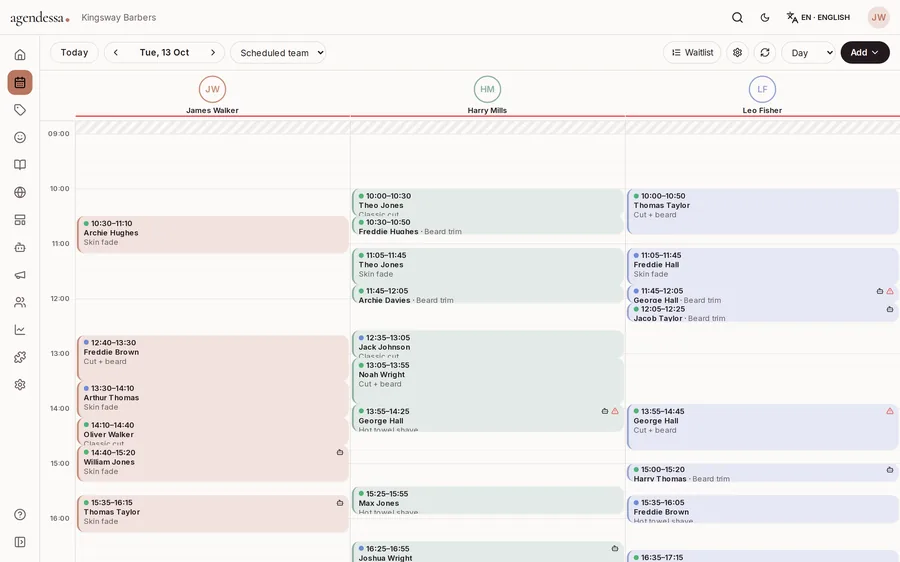Click the search magnifier icon

pyautogui.click(x=738, y=18)
